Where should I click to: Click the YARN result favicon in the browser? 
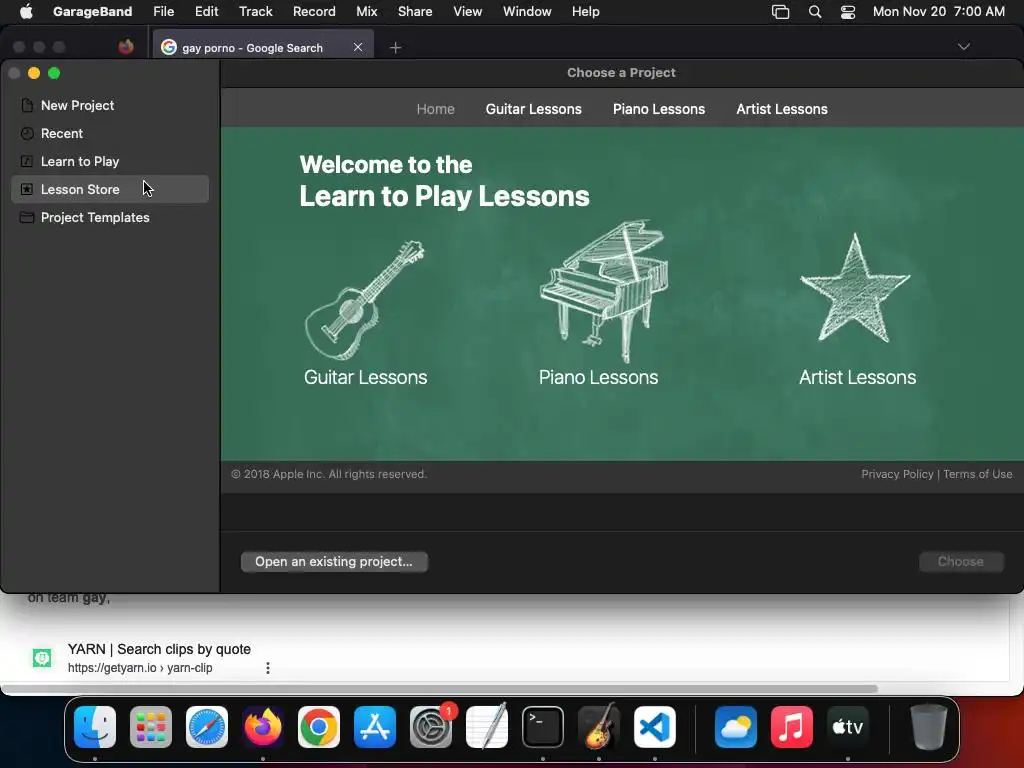[42, 658]
